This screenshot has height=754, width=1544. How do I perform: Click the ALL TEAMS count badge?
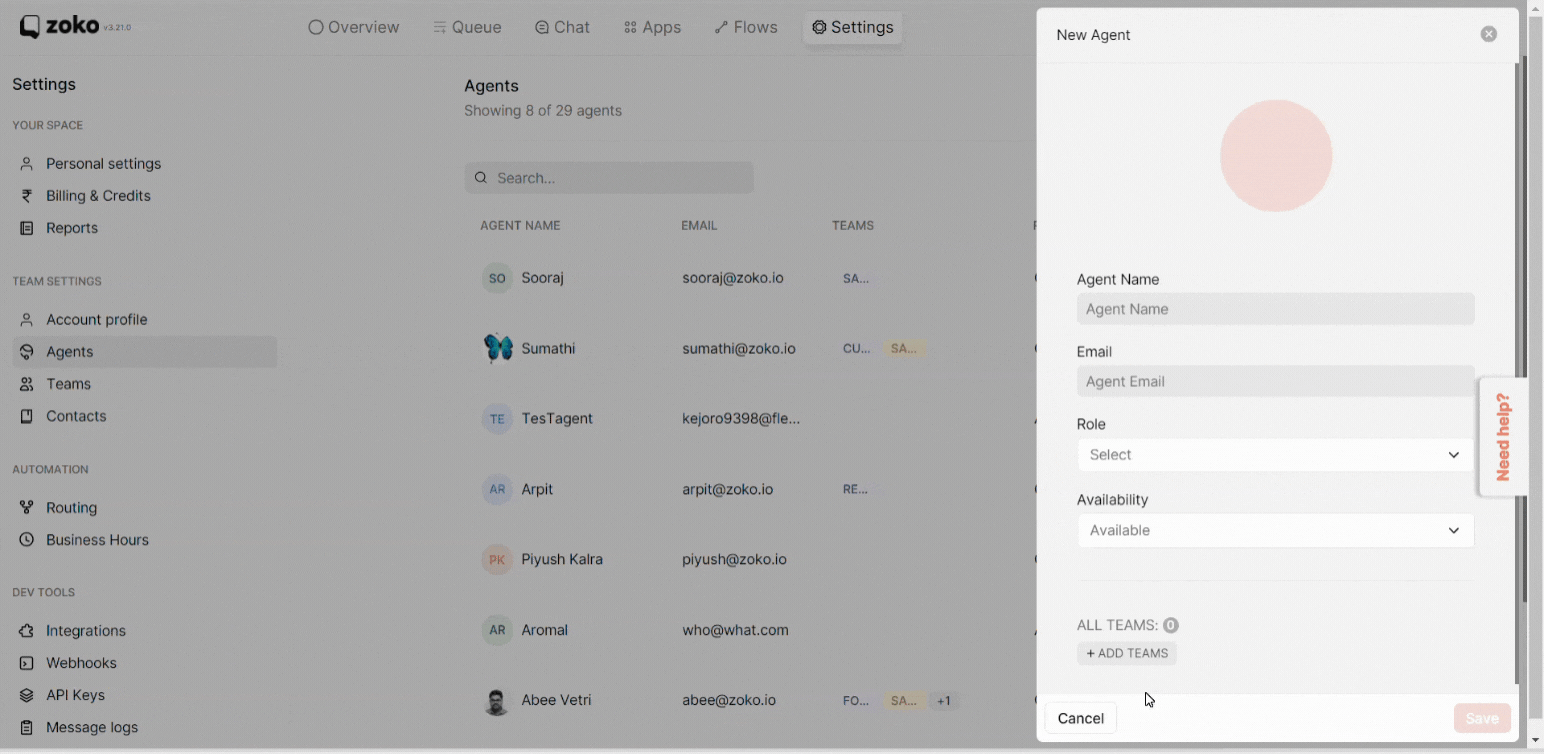click(x=1170, y=625)
